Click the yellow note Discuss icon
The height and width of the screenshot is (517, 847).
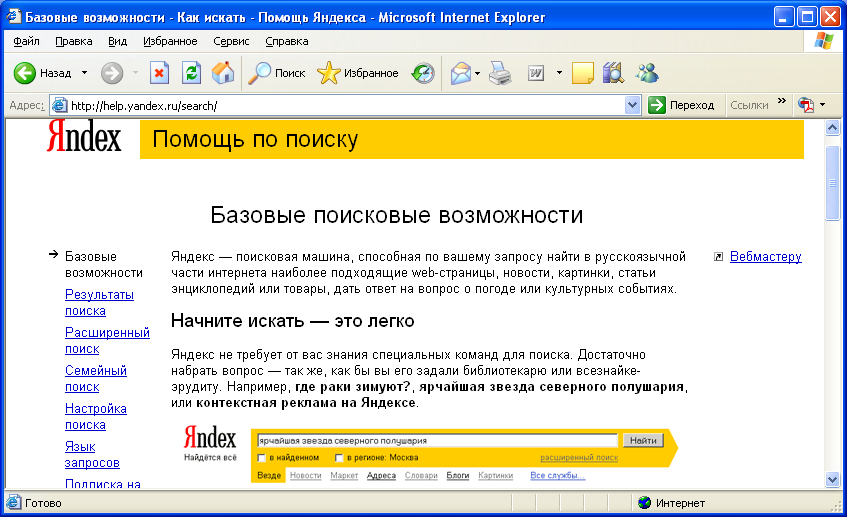coord(582,73)
